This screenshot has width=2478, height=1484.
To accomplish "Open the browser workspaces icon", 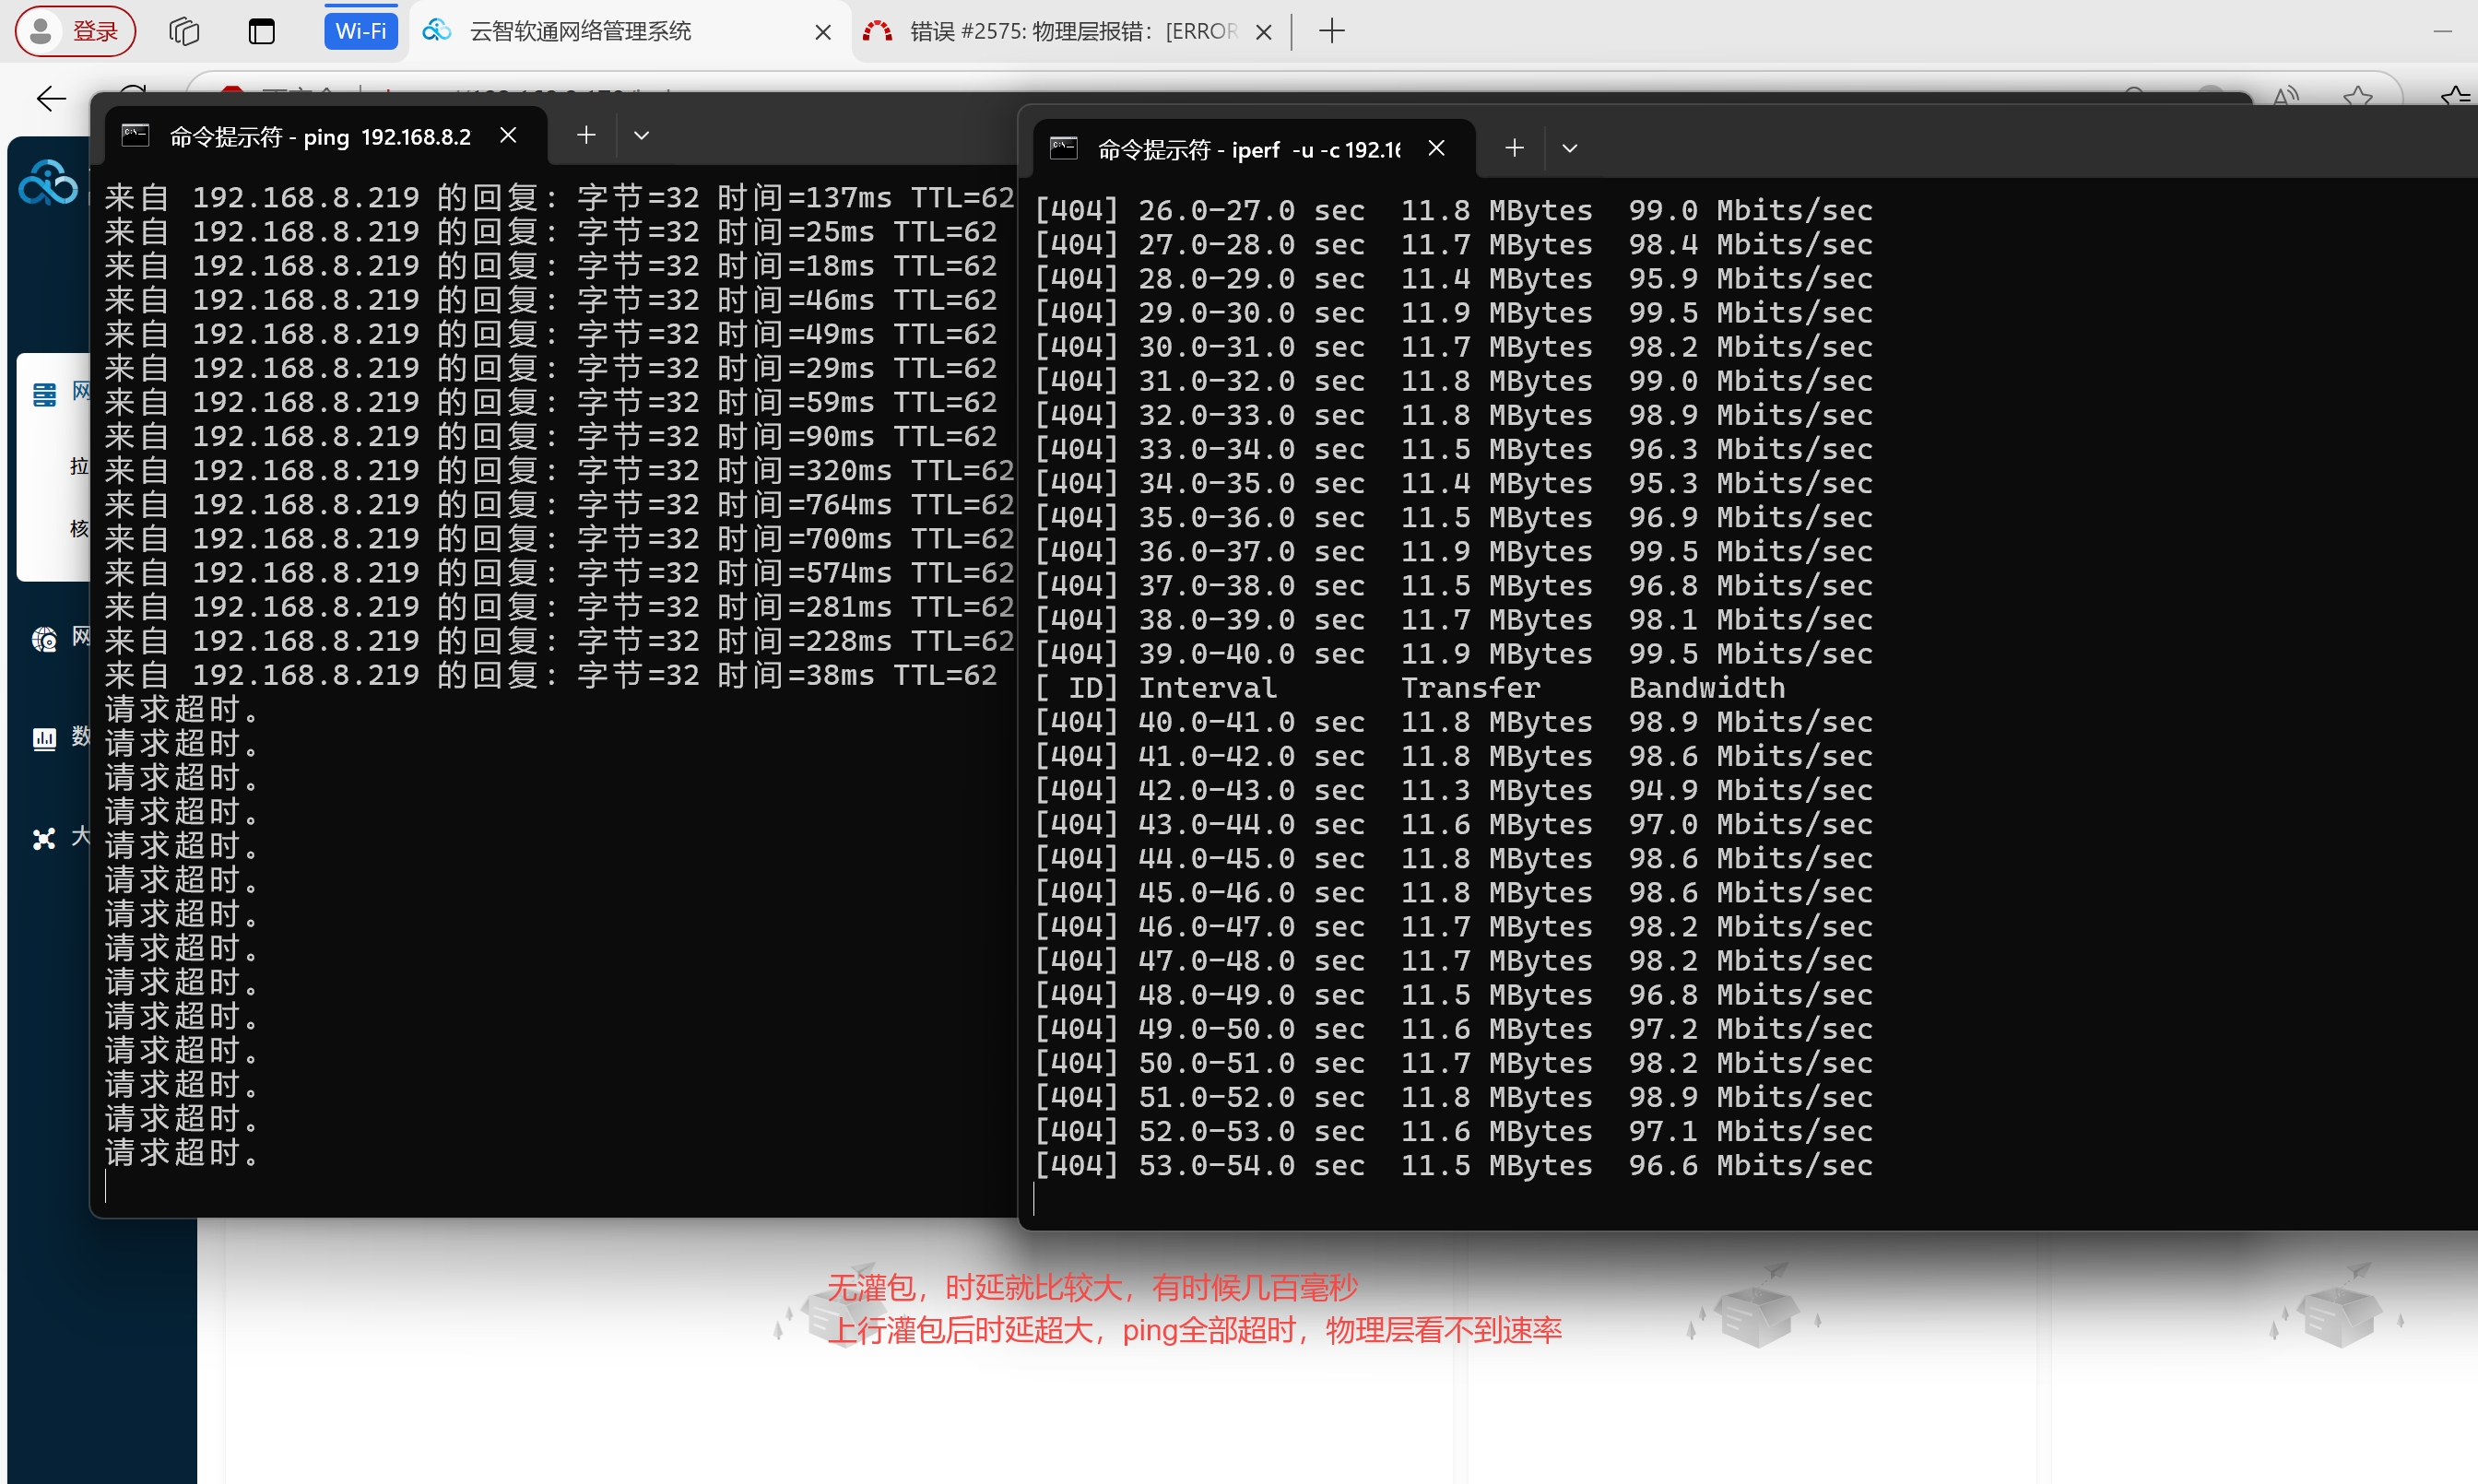I will pyautogui.click(x=184, y=32).
